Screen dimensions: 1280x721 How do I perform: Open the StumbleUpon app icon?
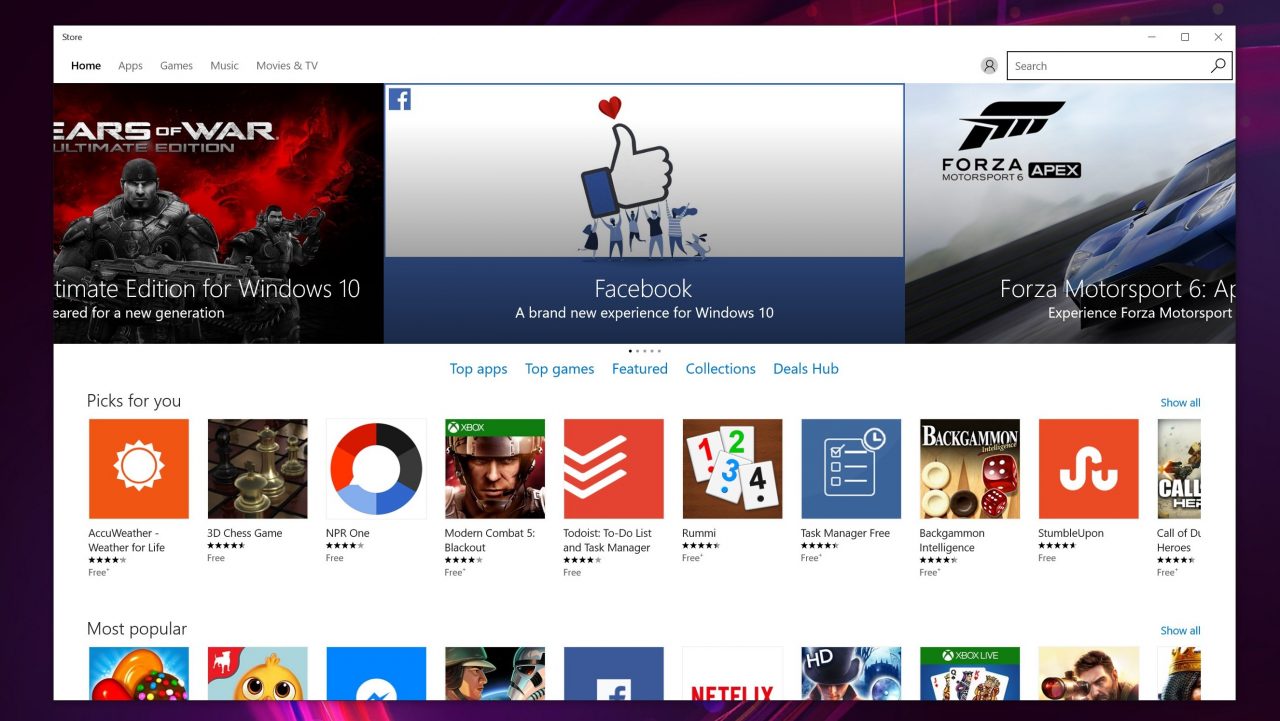(x=1088, y=469)
